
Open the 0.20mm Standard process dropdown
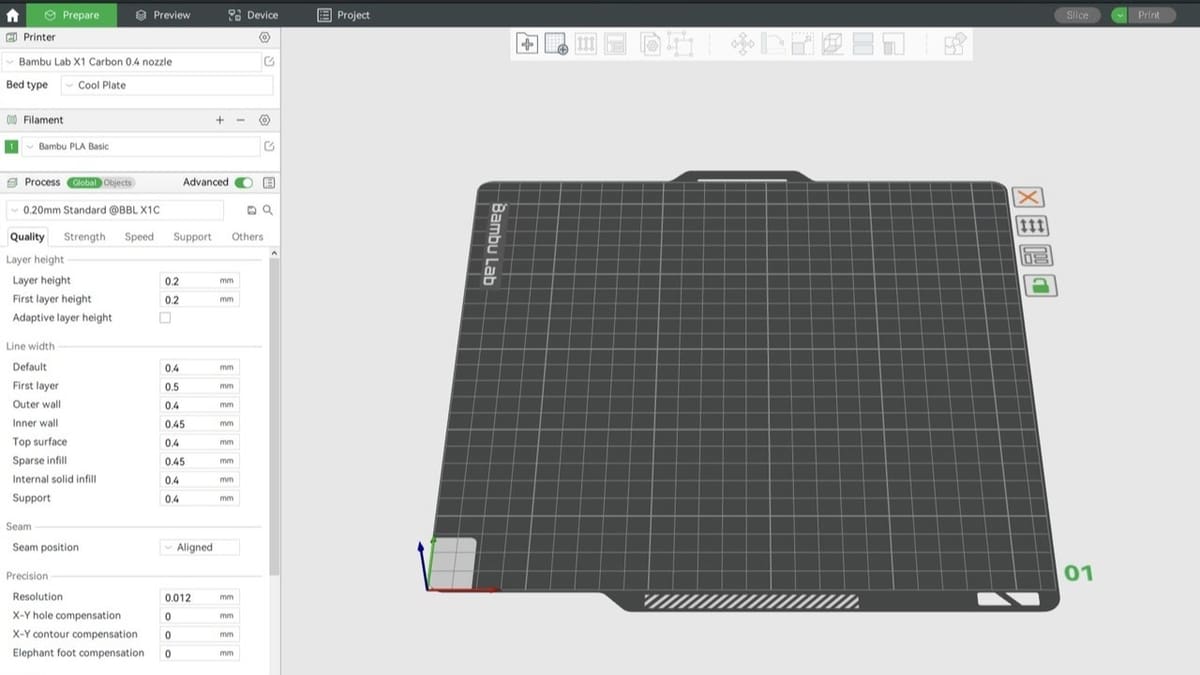pyautogui.click(x=115, y=211)
